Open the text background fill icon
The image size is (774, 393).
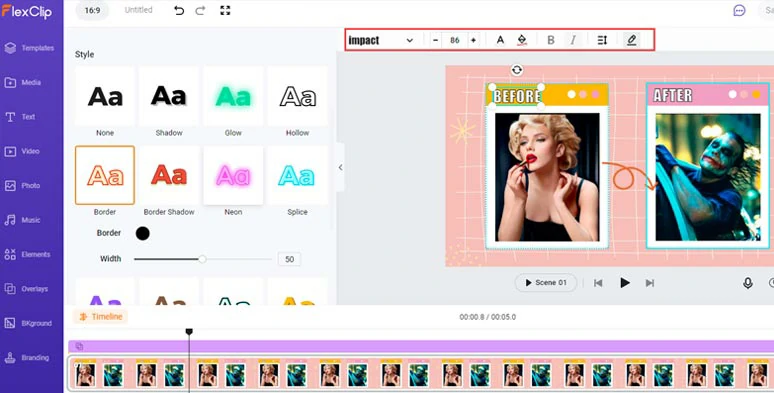point(522,40)
